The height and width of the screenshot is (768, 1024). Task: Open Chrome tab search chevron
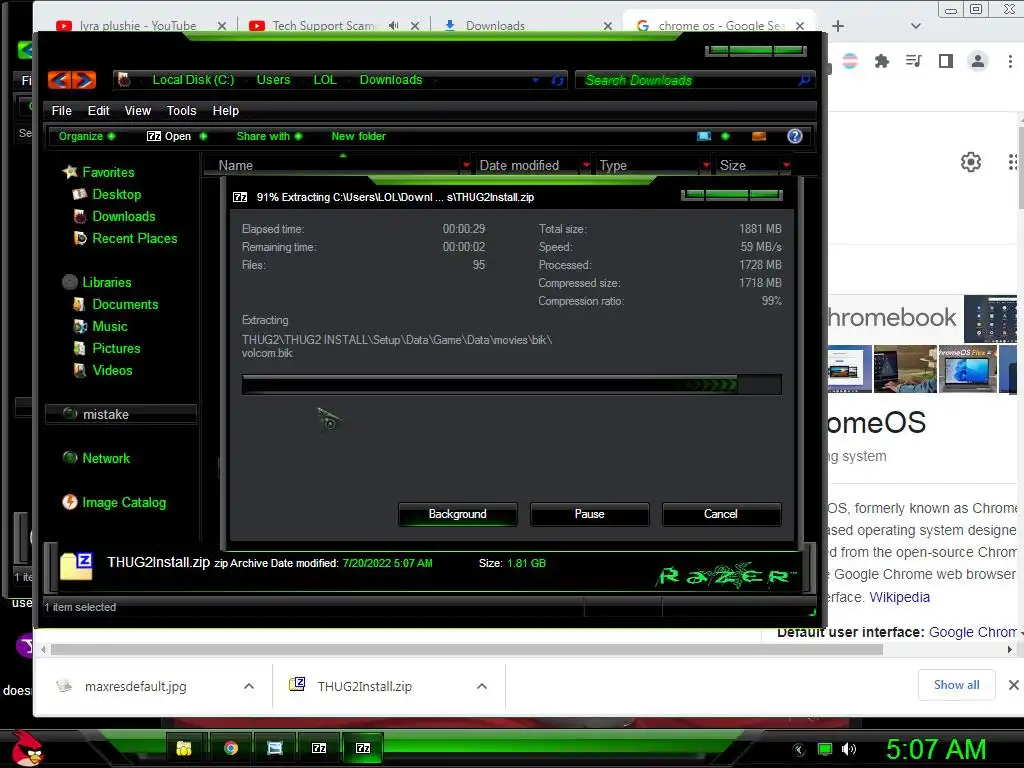(916, 26)
